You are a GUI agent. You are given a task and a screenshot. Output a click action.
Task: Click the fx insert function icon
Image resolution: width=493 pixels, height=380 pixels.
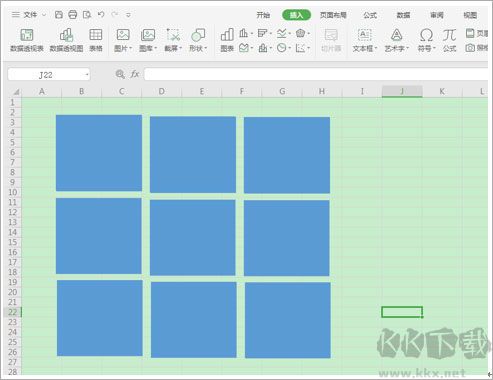[x=135, y=74]
